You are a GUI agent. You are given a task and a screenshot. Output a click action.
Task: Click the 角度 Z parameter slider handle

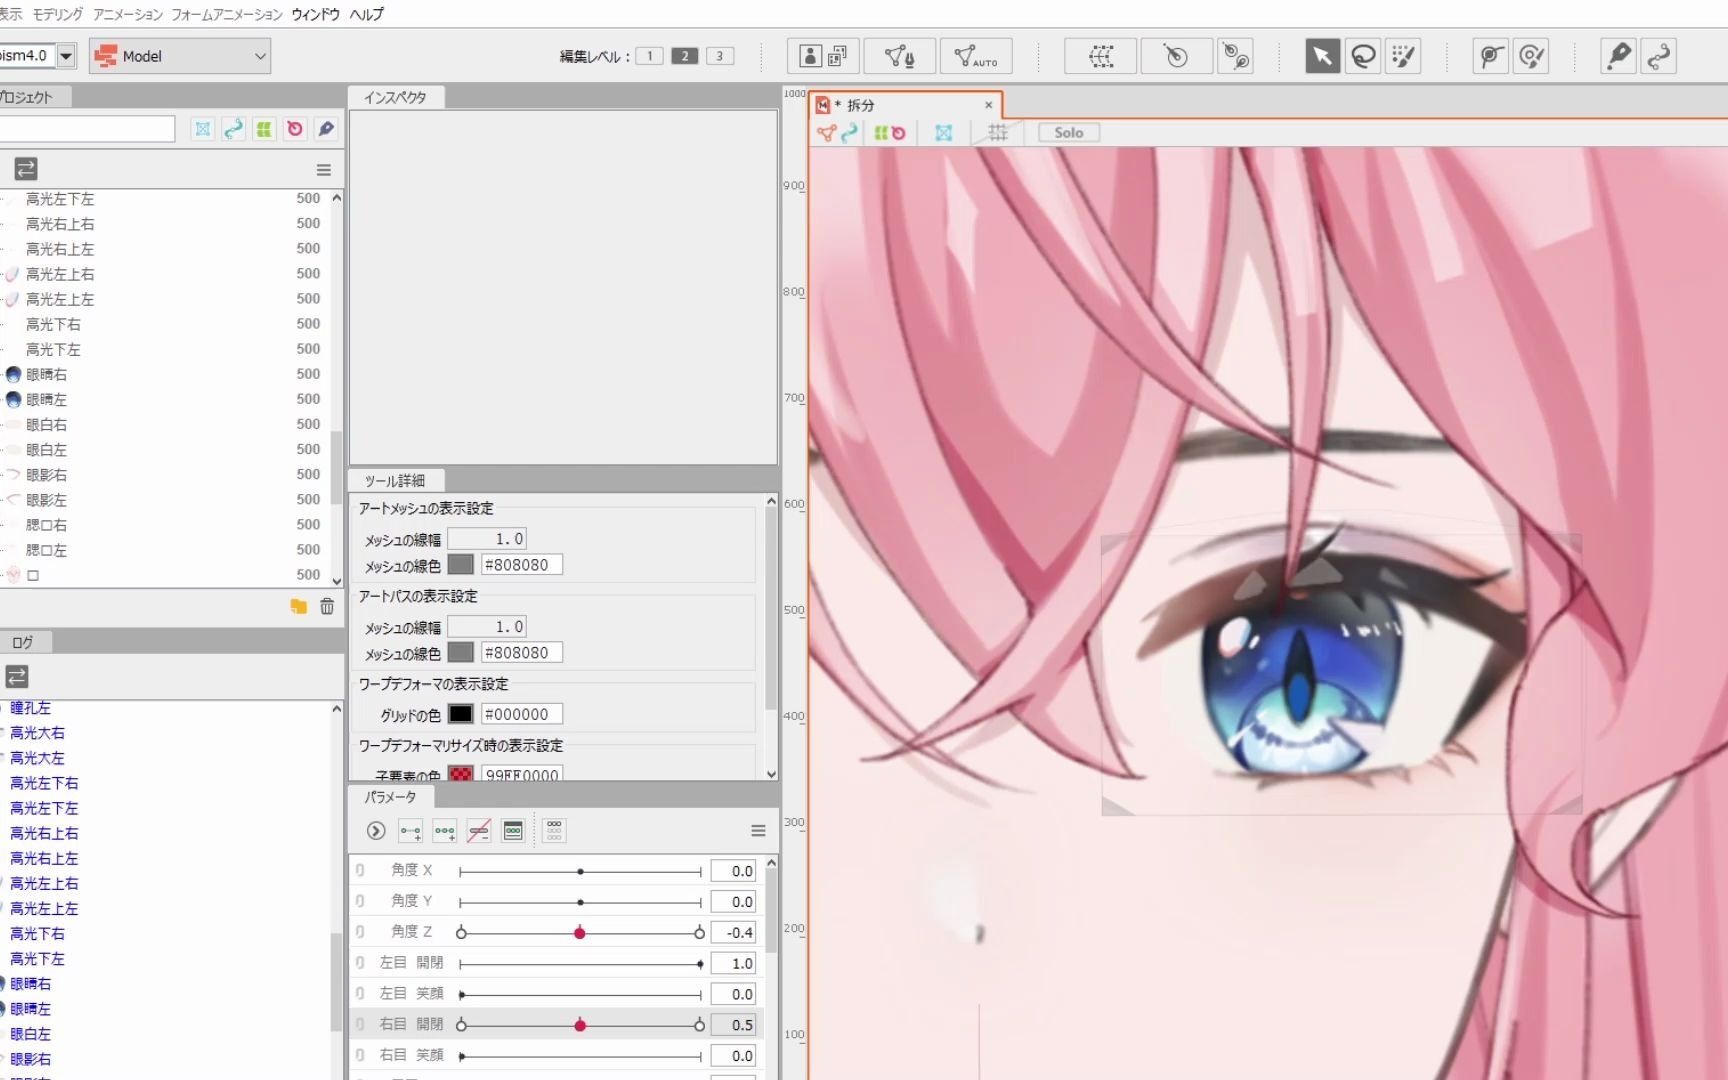click(x=579, y=933)
